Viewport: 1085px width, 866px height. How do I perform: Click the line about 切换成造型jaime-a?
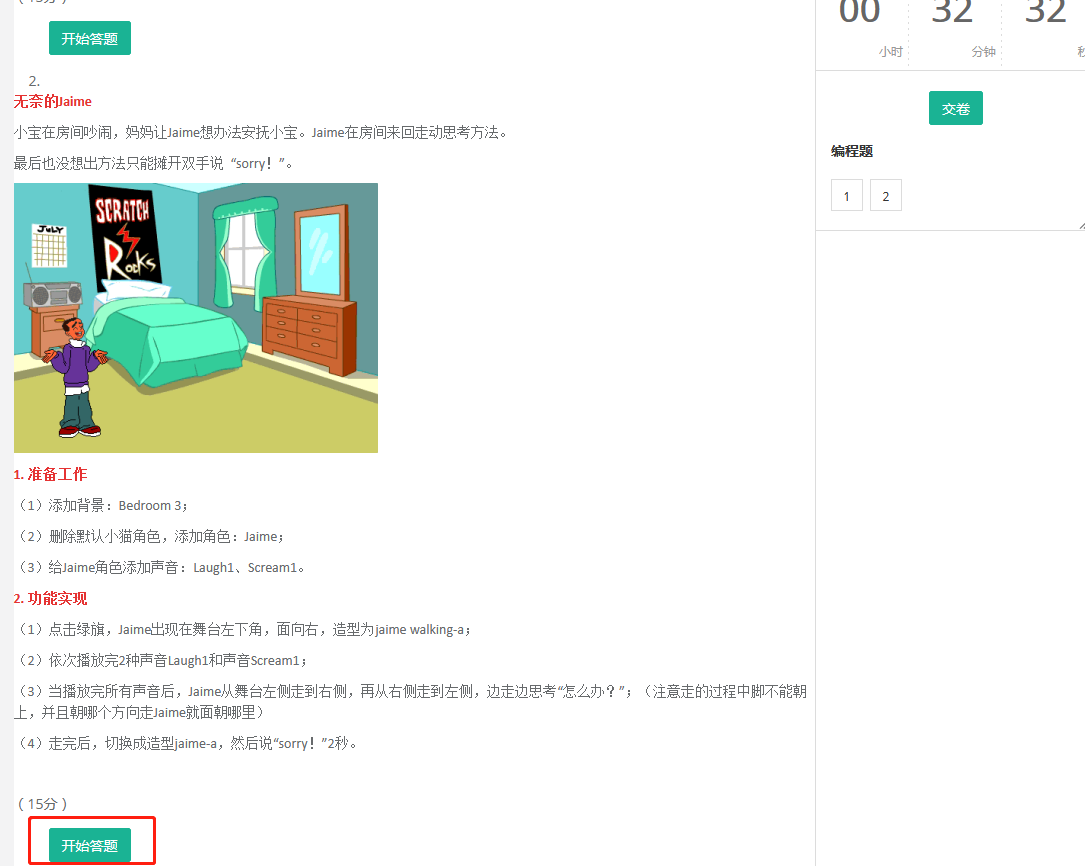coord(186,744)
